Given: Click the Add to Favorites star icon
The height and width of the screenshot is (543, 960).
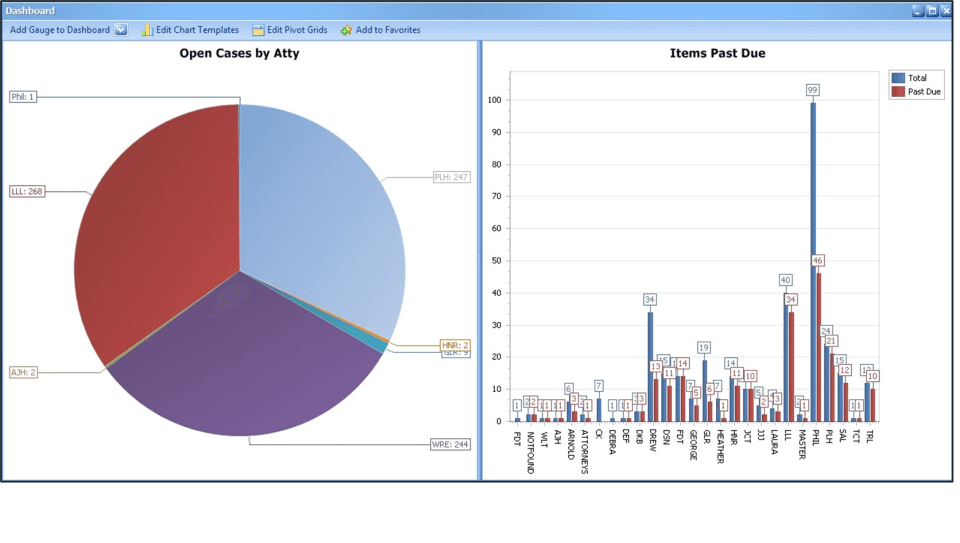Looking at the screenshot, I should (346, 30).
